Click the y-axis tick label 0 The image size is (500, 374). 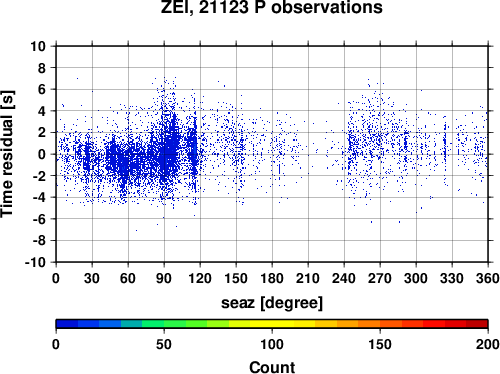(42, 154)
